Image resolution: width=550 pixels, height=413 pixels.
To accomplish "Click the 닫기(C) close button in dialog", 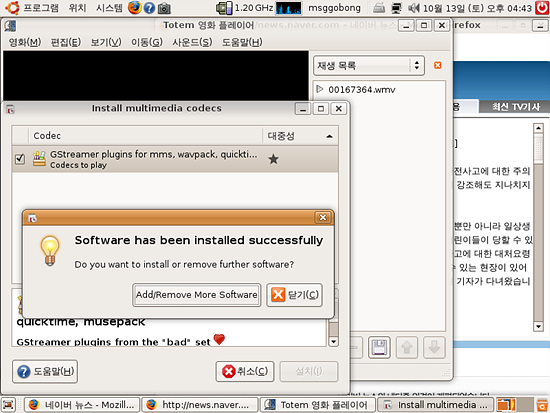I will tap(294, 295).
